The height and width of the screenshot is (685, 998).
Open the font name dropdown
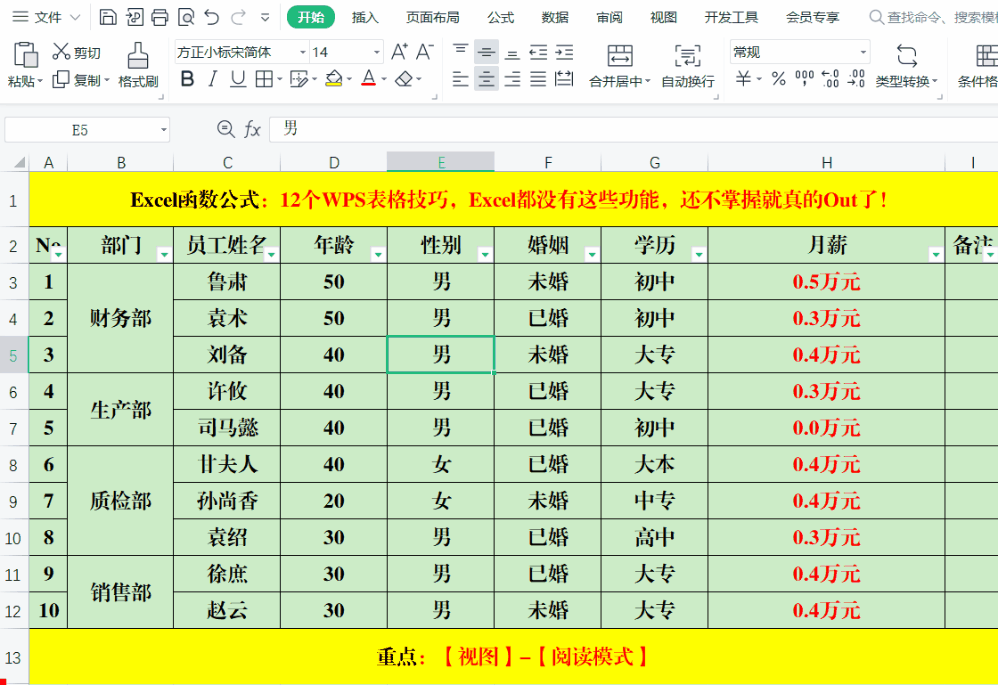pos(302,52)
